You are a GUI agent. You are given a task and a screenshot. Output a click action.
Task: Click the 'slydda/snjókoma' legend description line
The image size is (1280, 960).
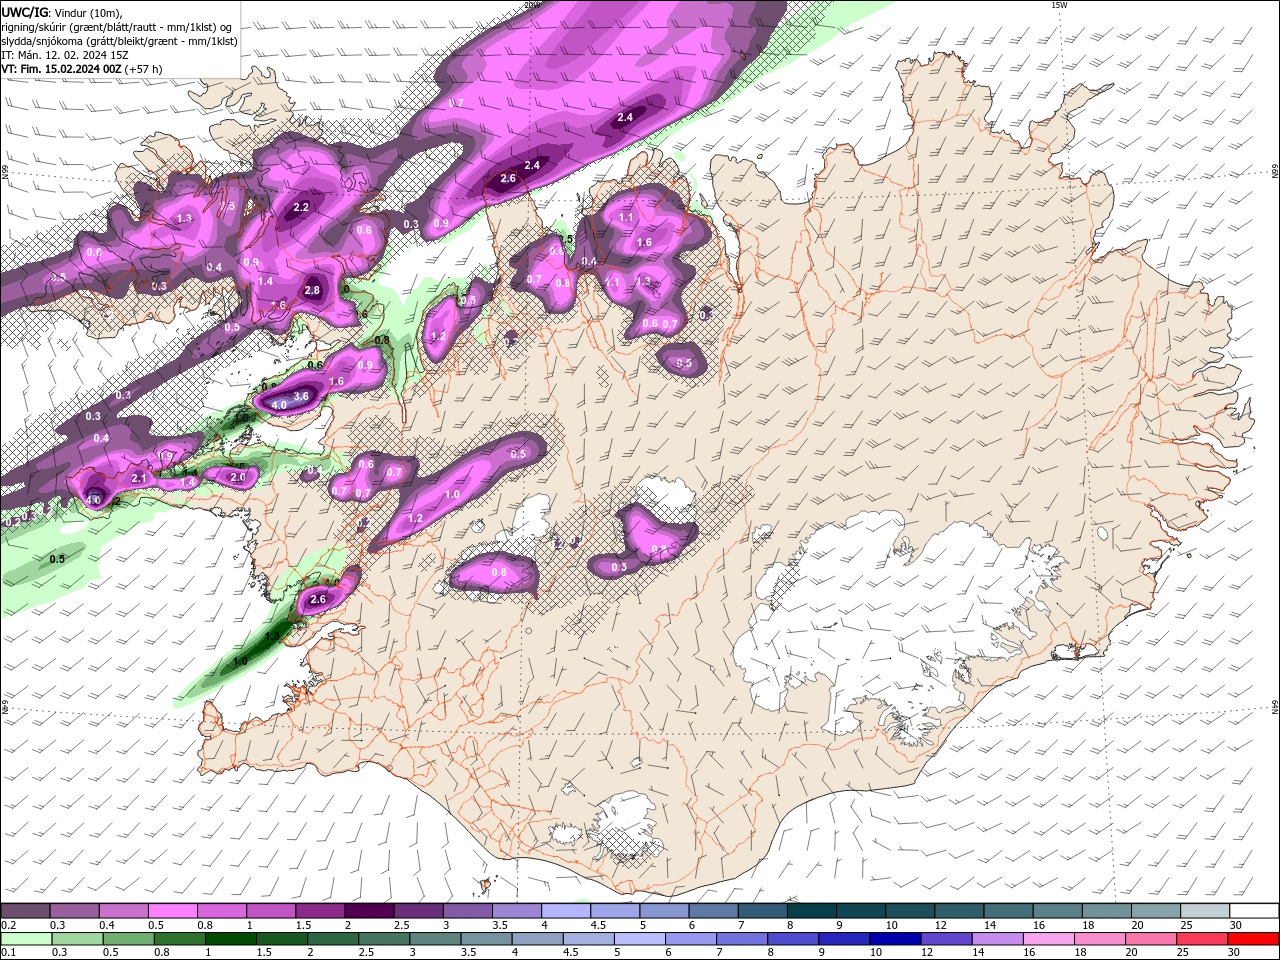pos(119,41)
